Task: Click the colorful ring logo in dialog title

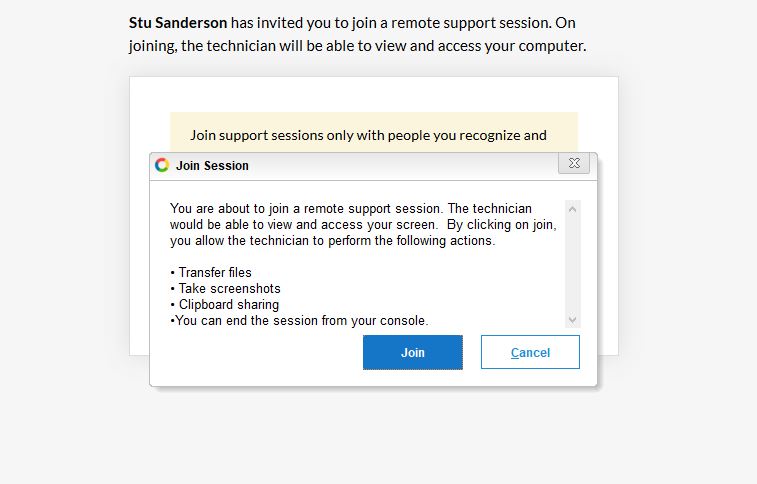Action: (x=162, y=165)
